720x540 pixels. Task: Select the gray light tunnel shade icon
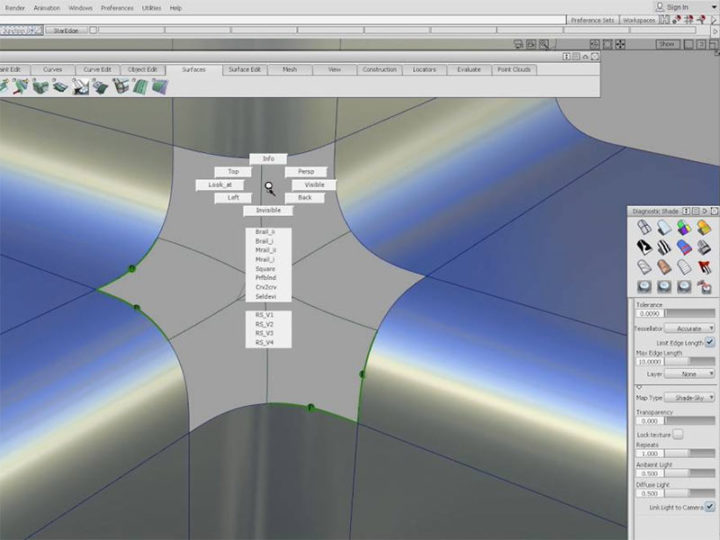(704, 248)
